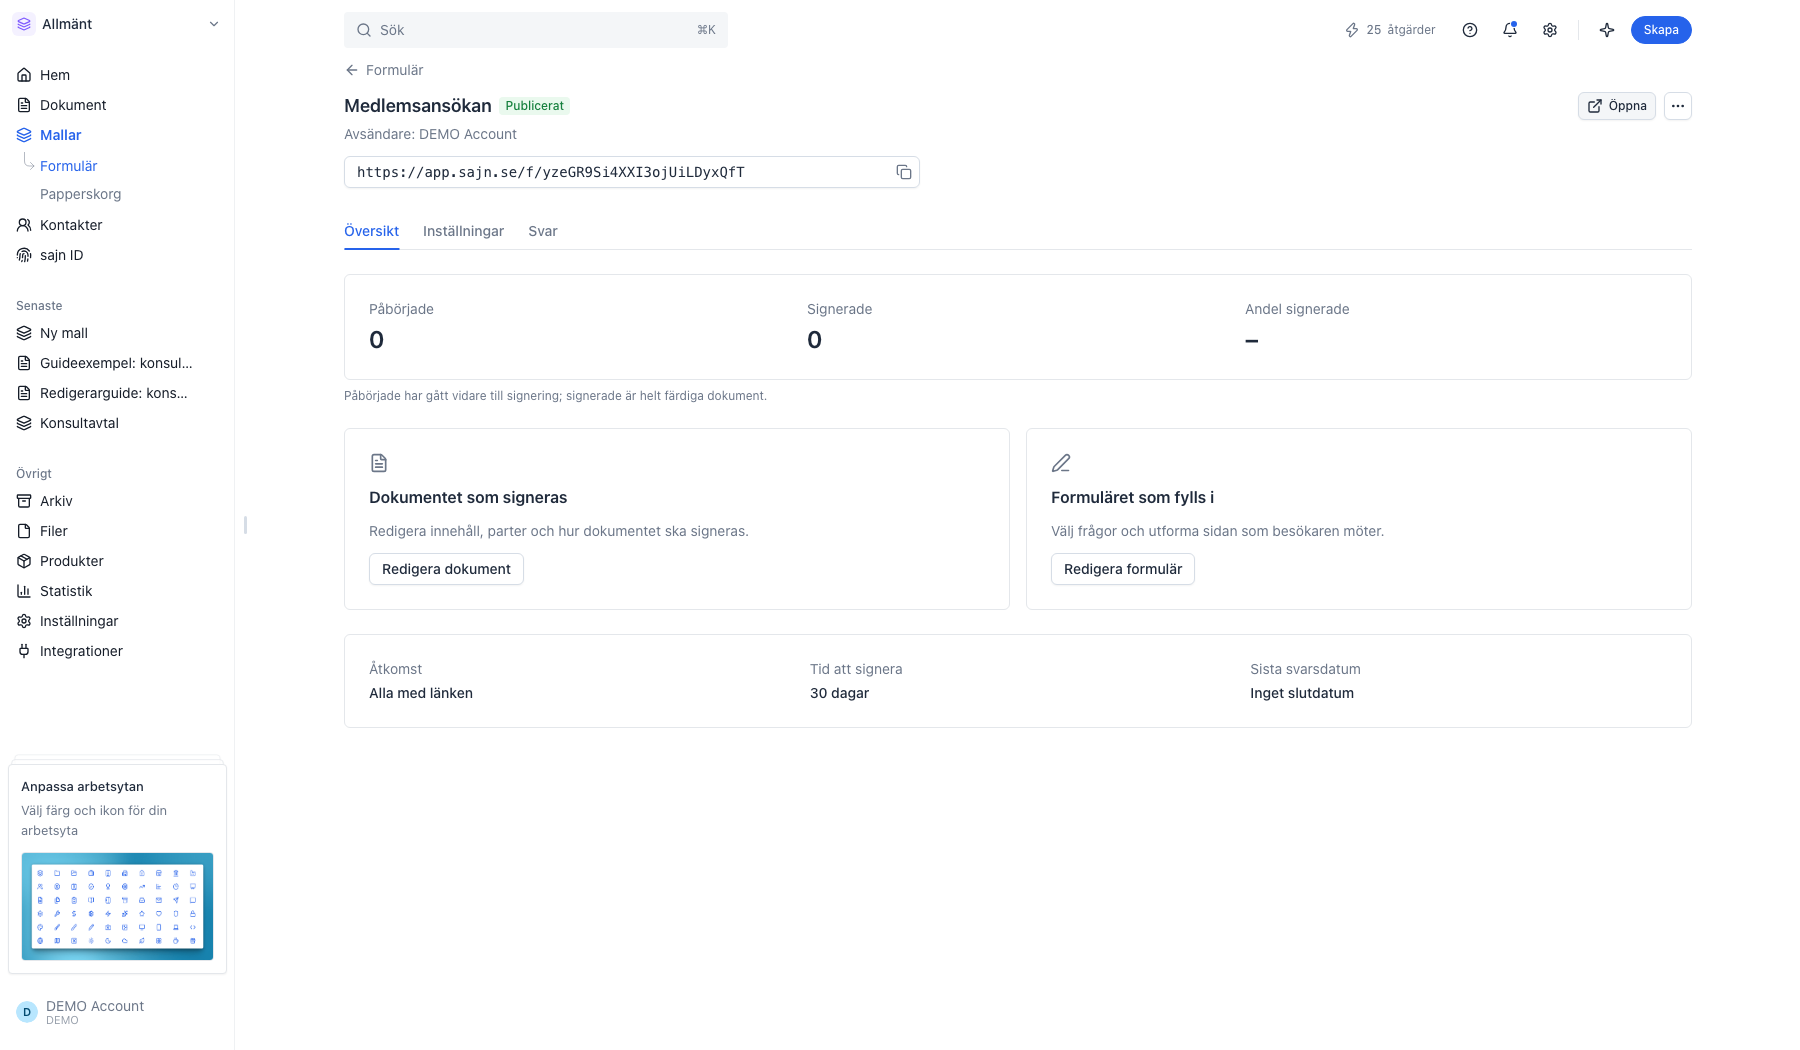Switch to the Inställningar tab
The width and height of the screenshot is (1800, 1050).
point(463,231)
